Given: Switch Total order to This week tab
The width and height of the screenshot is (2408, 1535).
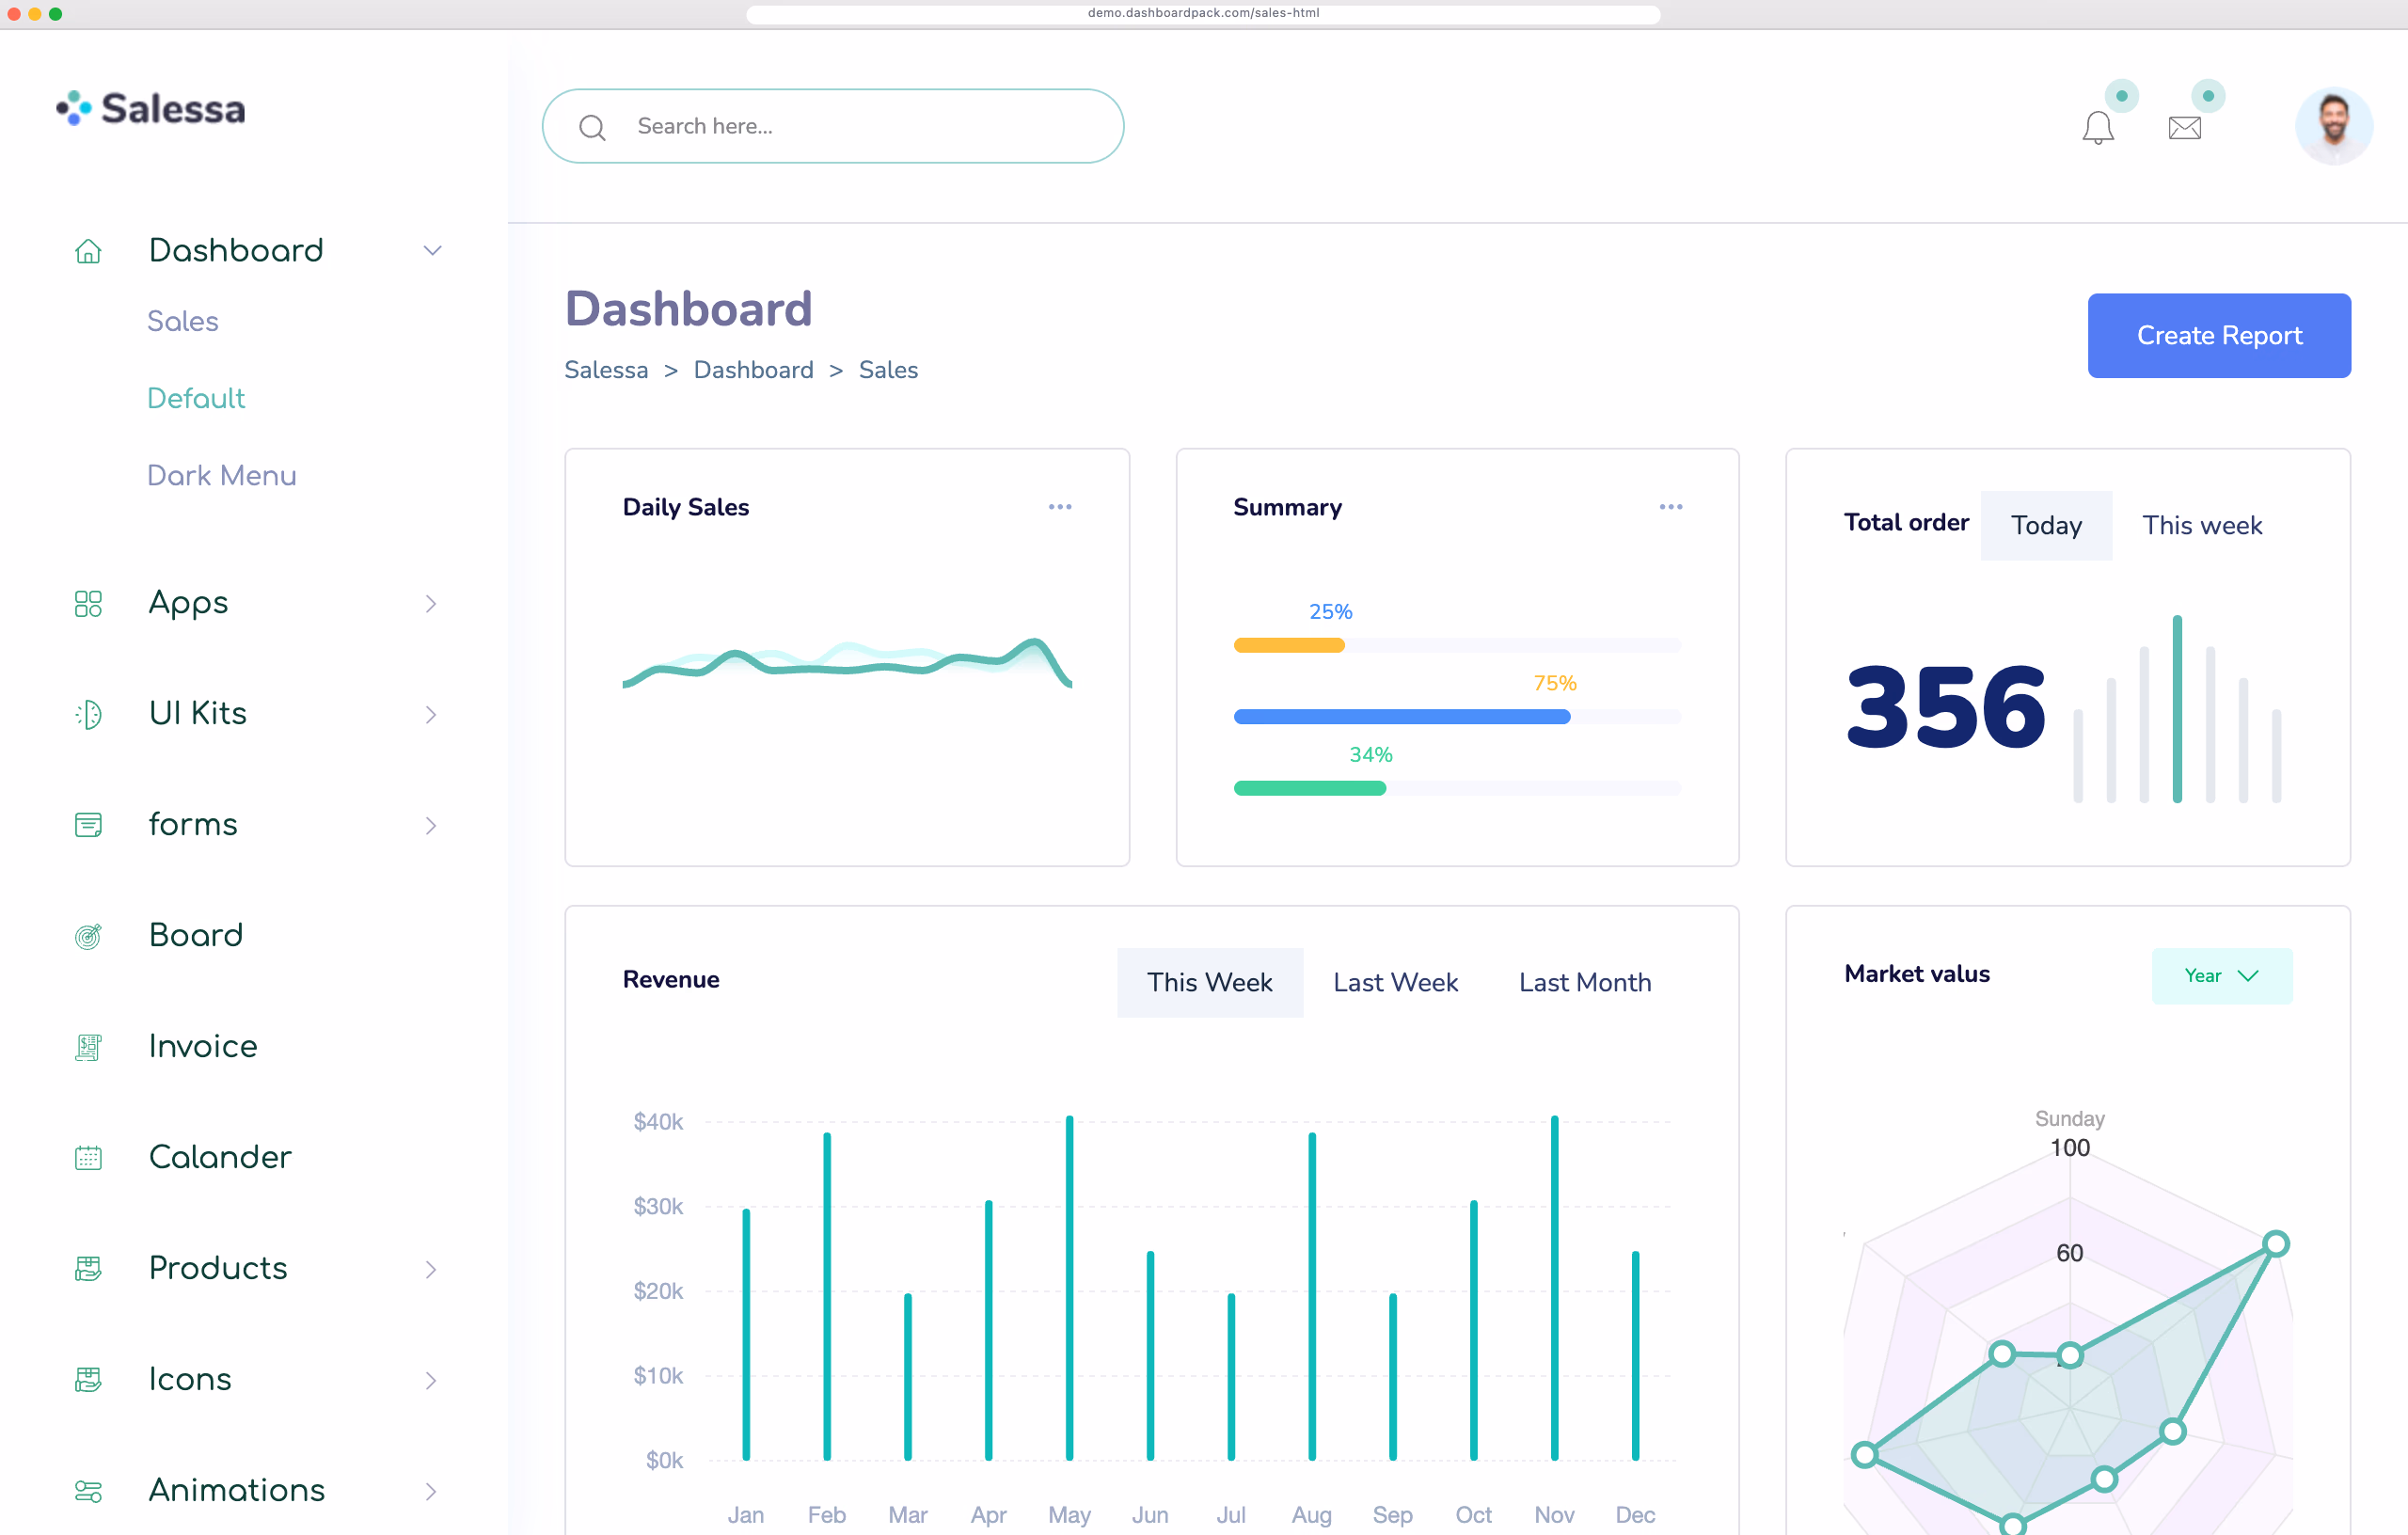Looking at the screenshot, I should pos(2201,525).
